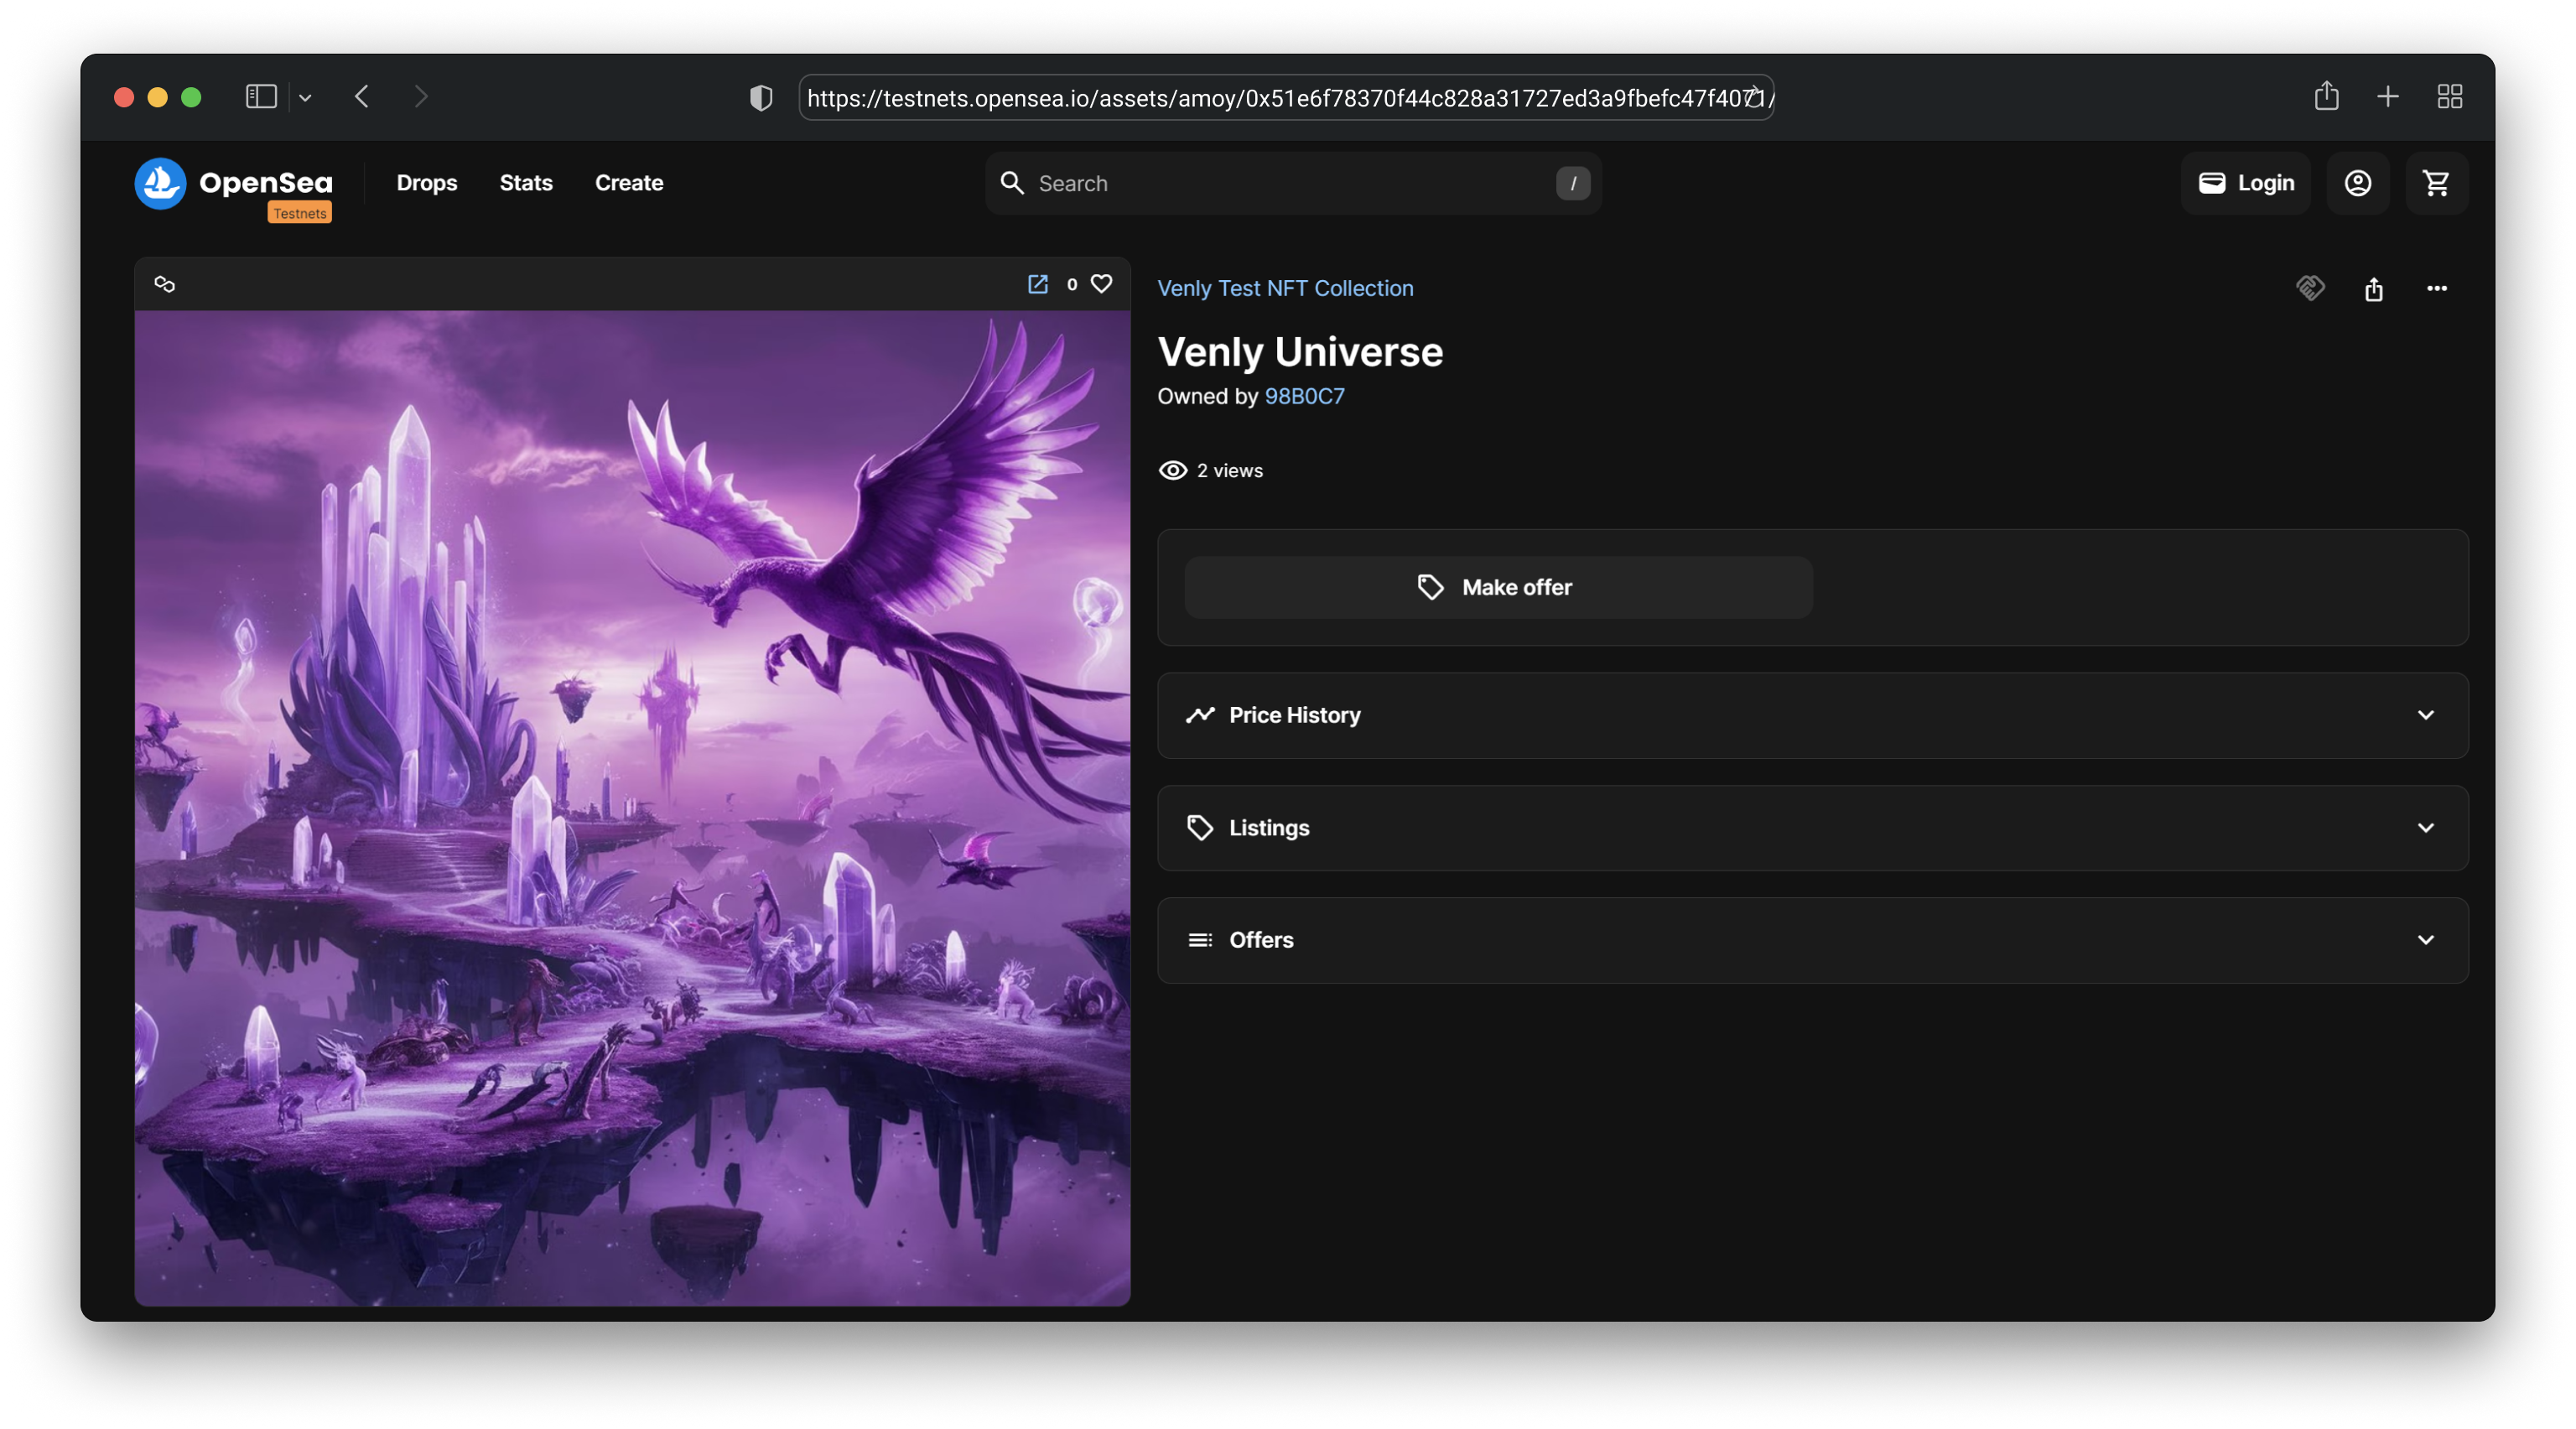The width and height of the screenshot is (2576, 1429).
Task: Open Venly Test NFT Collection link
Action: pos(1285,288)
